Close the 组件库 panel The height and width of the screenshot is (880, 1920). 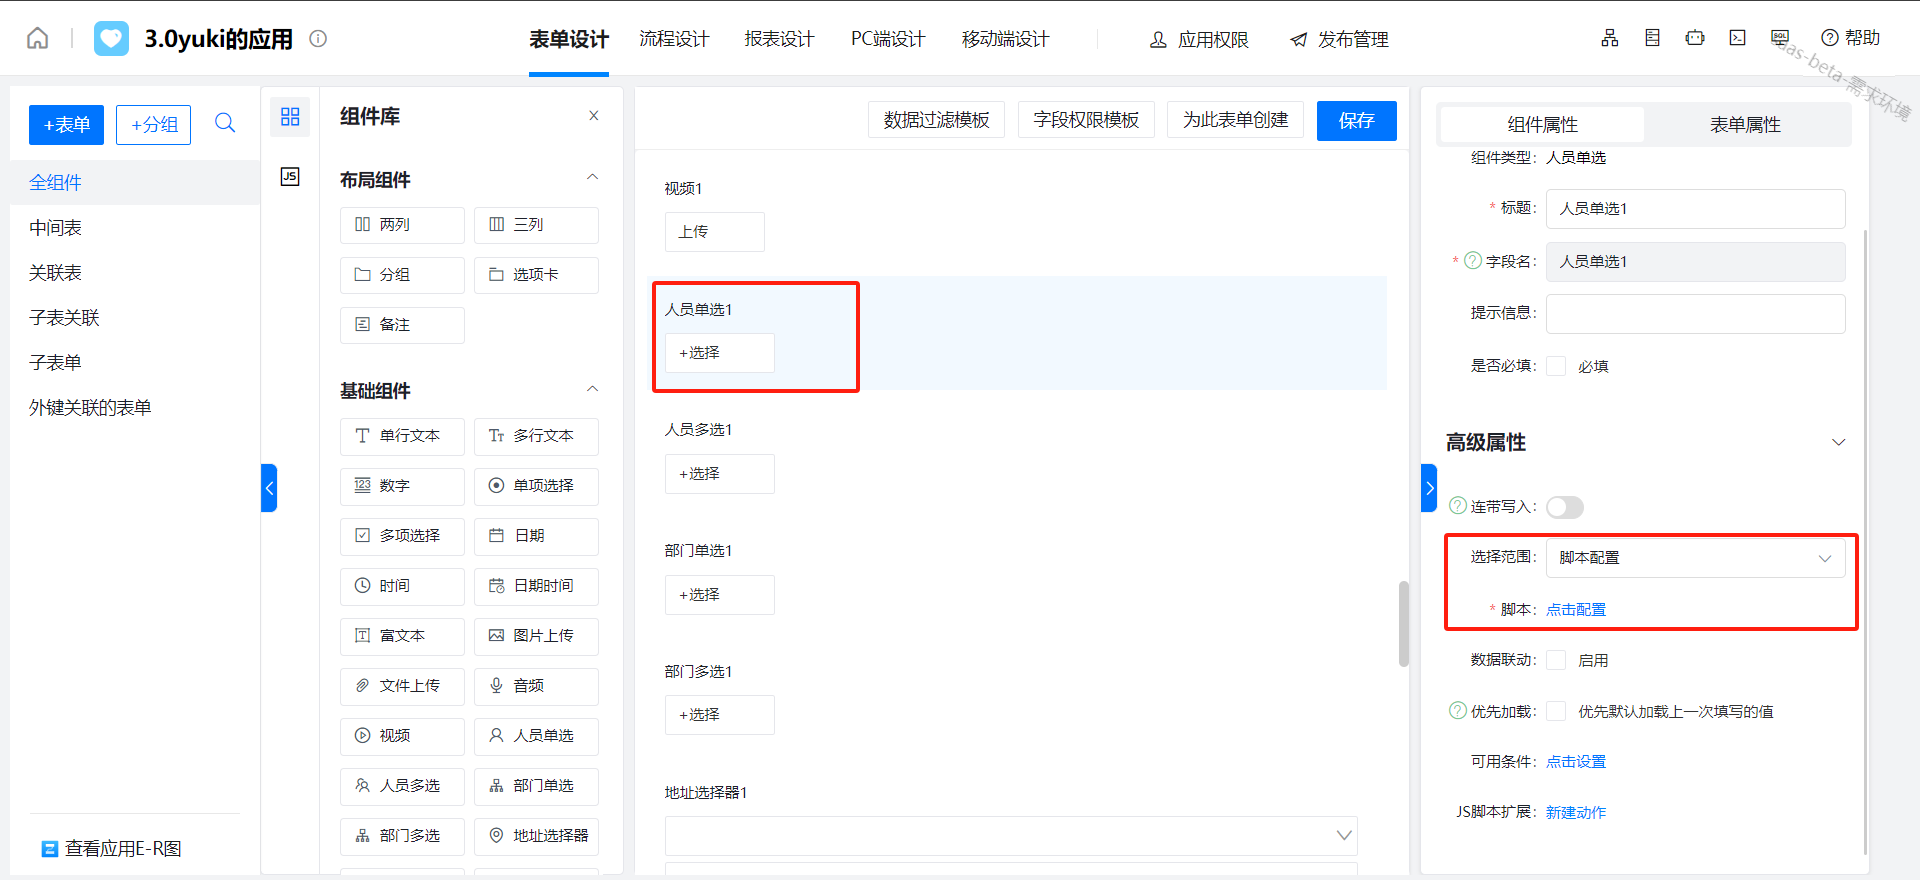594,116
